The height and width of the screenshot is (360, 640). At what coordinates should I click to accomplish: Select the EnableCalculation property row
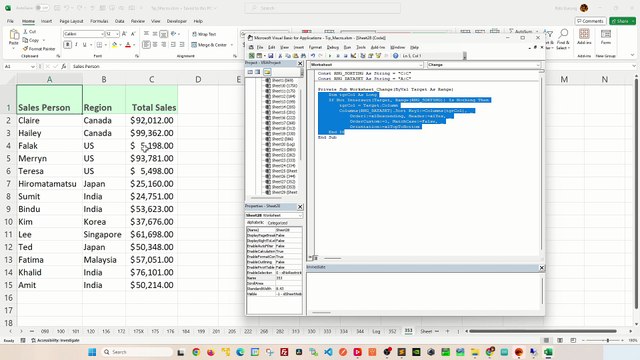tap(274, 251)
